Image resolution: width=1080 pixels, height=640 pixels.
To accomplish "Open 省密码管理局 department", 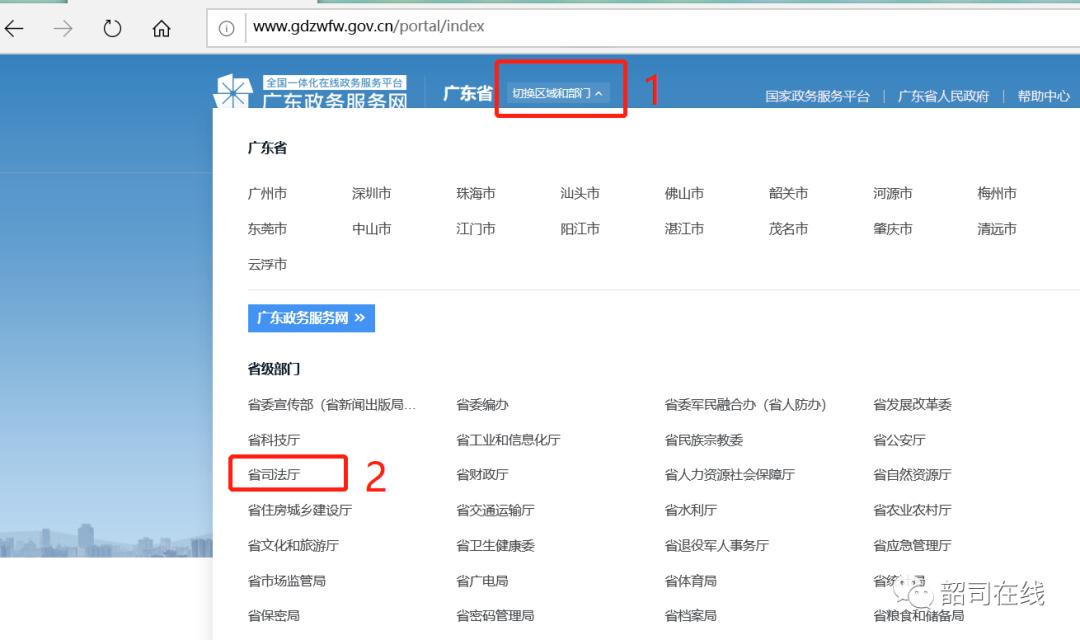I will coord(495,616).
